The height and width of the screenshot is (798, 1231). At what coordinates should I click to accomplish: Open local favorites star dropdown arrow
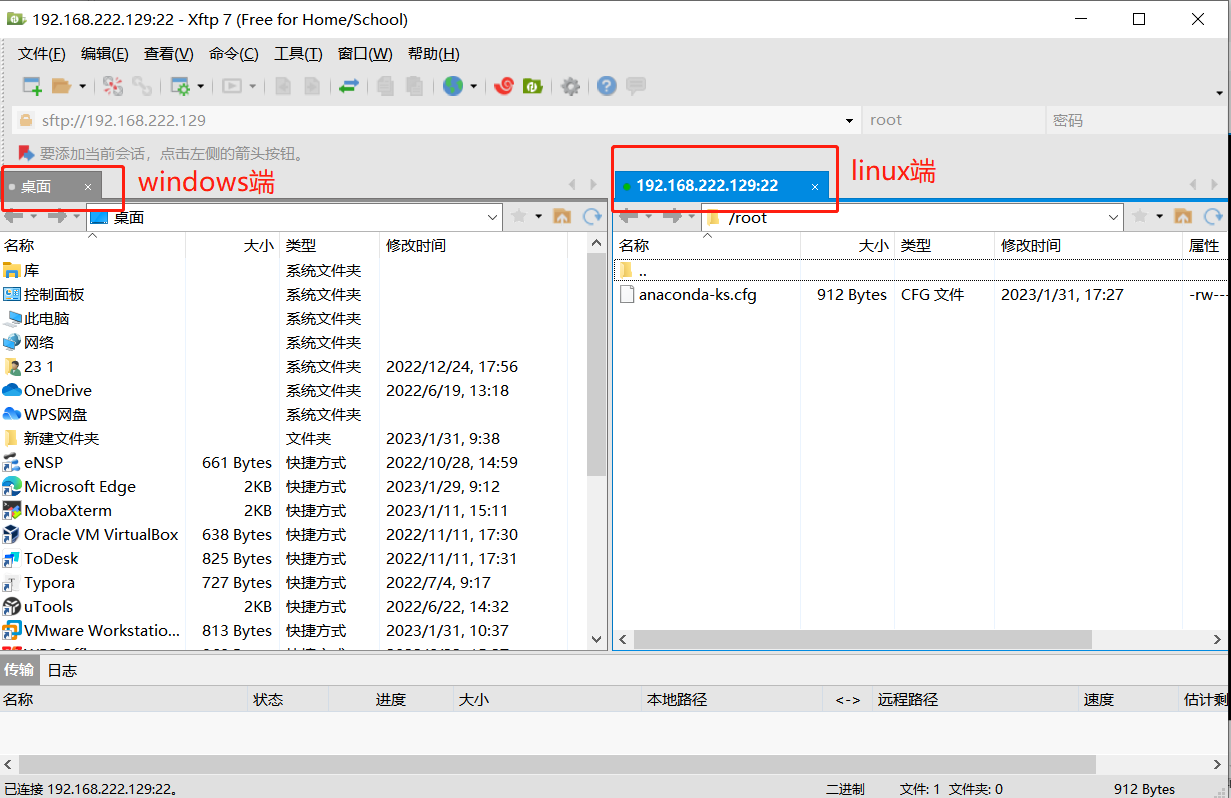click(x=538, y=217)
